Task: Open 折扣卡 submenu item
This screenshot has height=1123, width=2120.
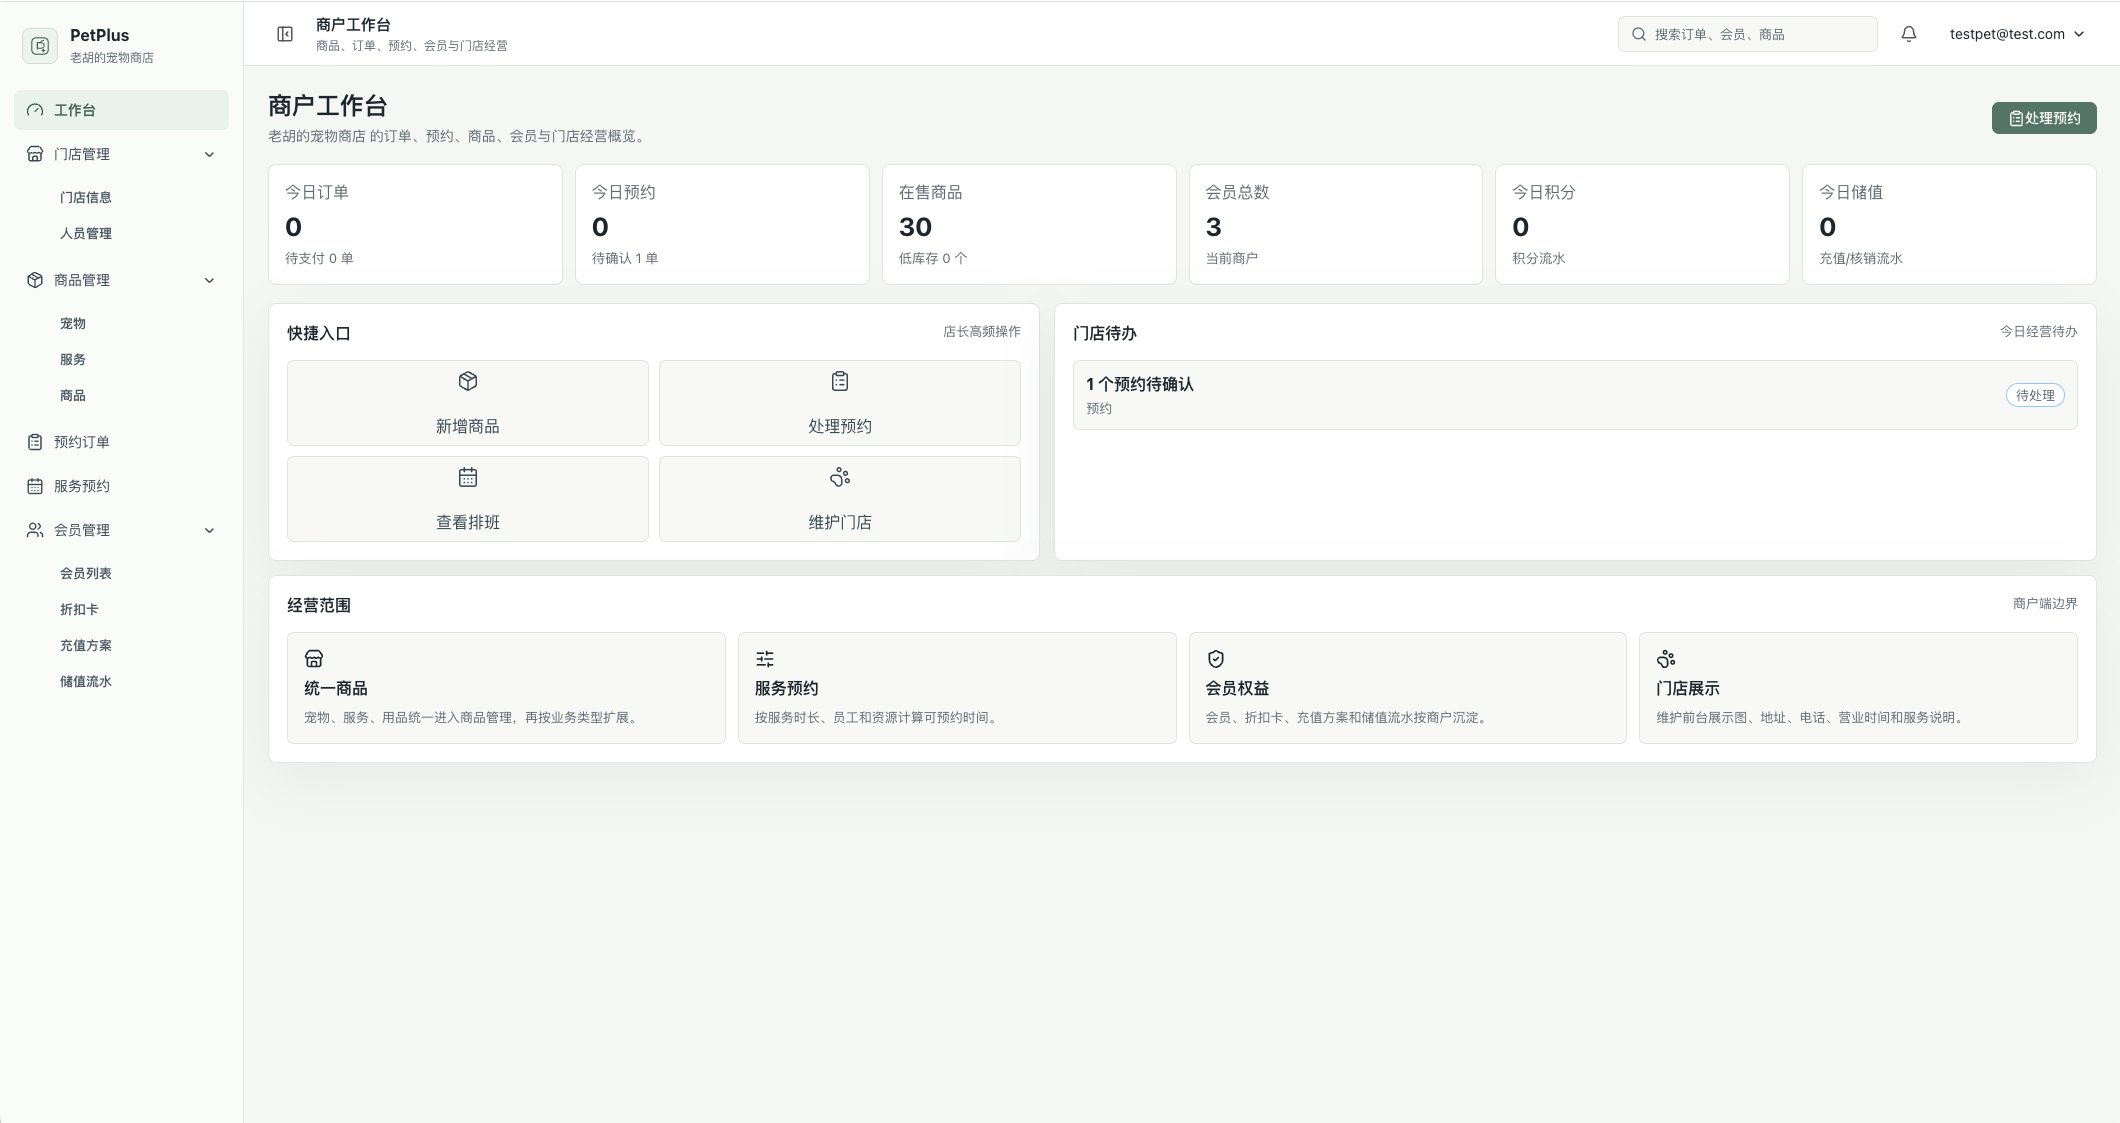Action: [79, 609]
